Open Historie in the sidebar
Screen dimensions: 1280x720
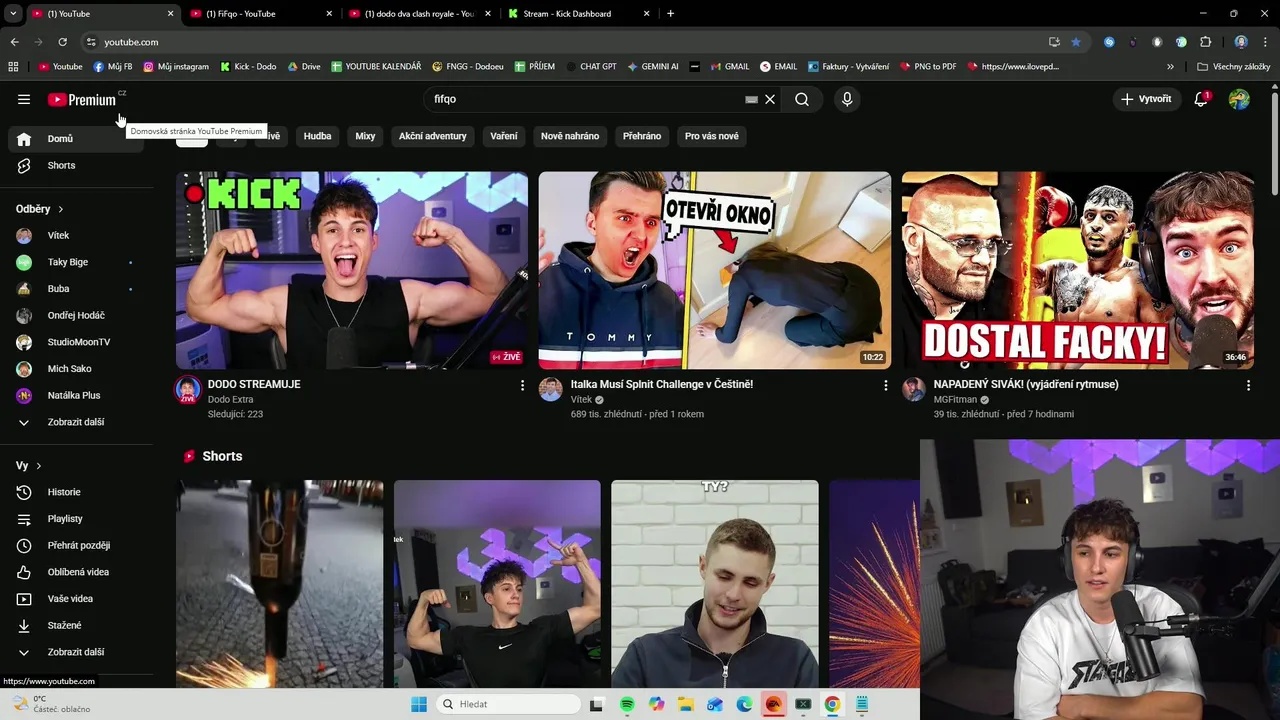click(x=76, y=492)
